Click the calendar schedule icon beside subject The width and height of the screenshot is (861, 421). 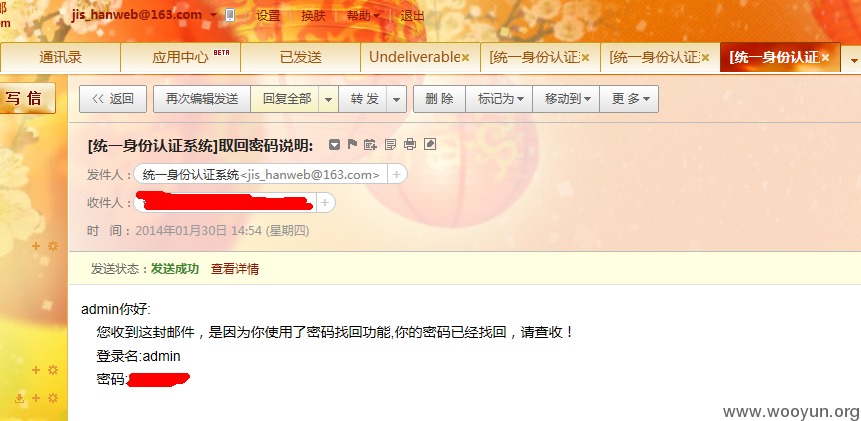(371, 144)
